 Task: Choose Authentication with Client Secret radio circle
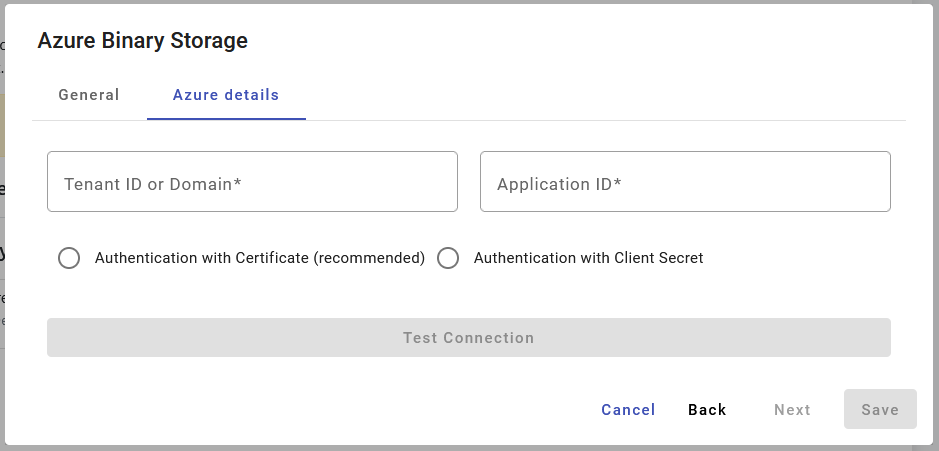(x=448, y=258)
